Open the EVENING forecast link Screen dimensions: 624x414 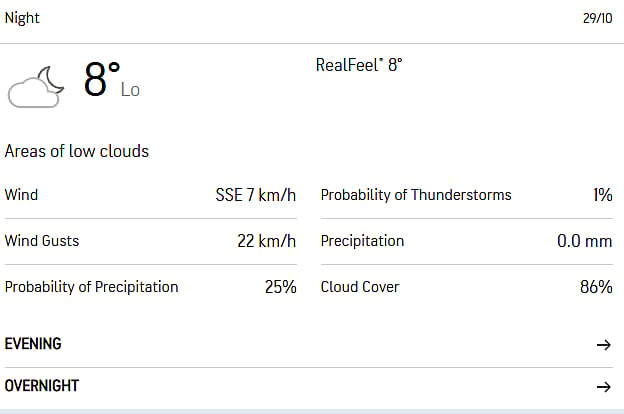33,344
